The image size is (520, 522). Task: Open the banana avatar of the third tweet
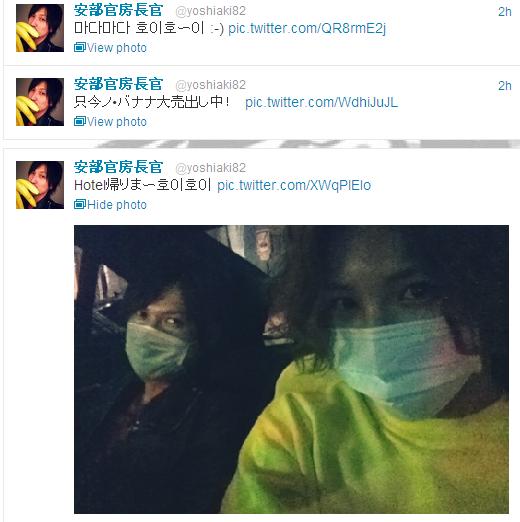coord(40,185)
